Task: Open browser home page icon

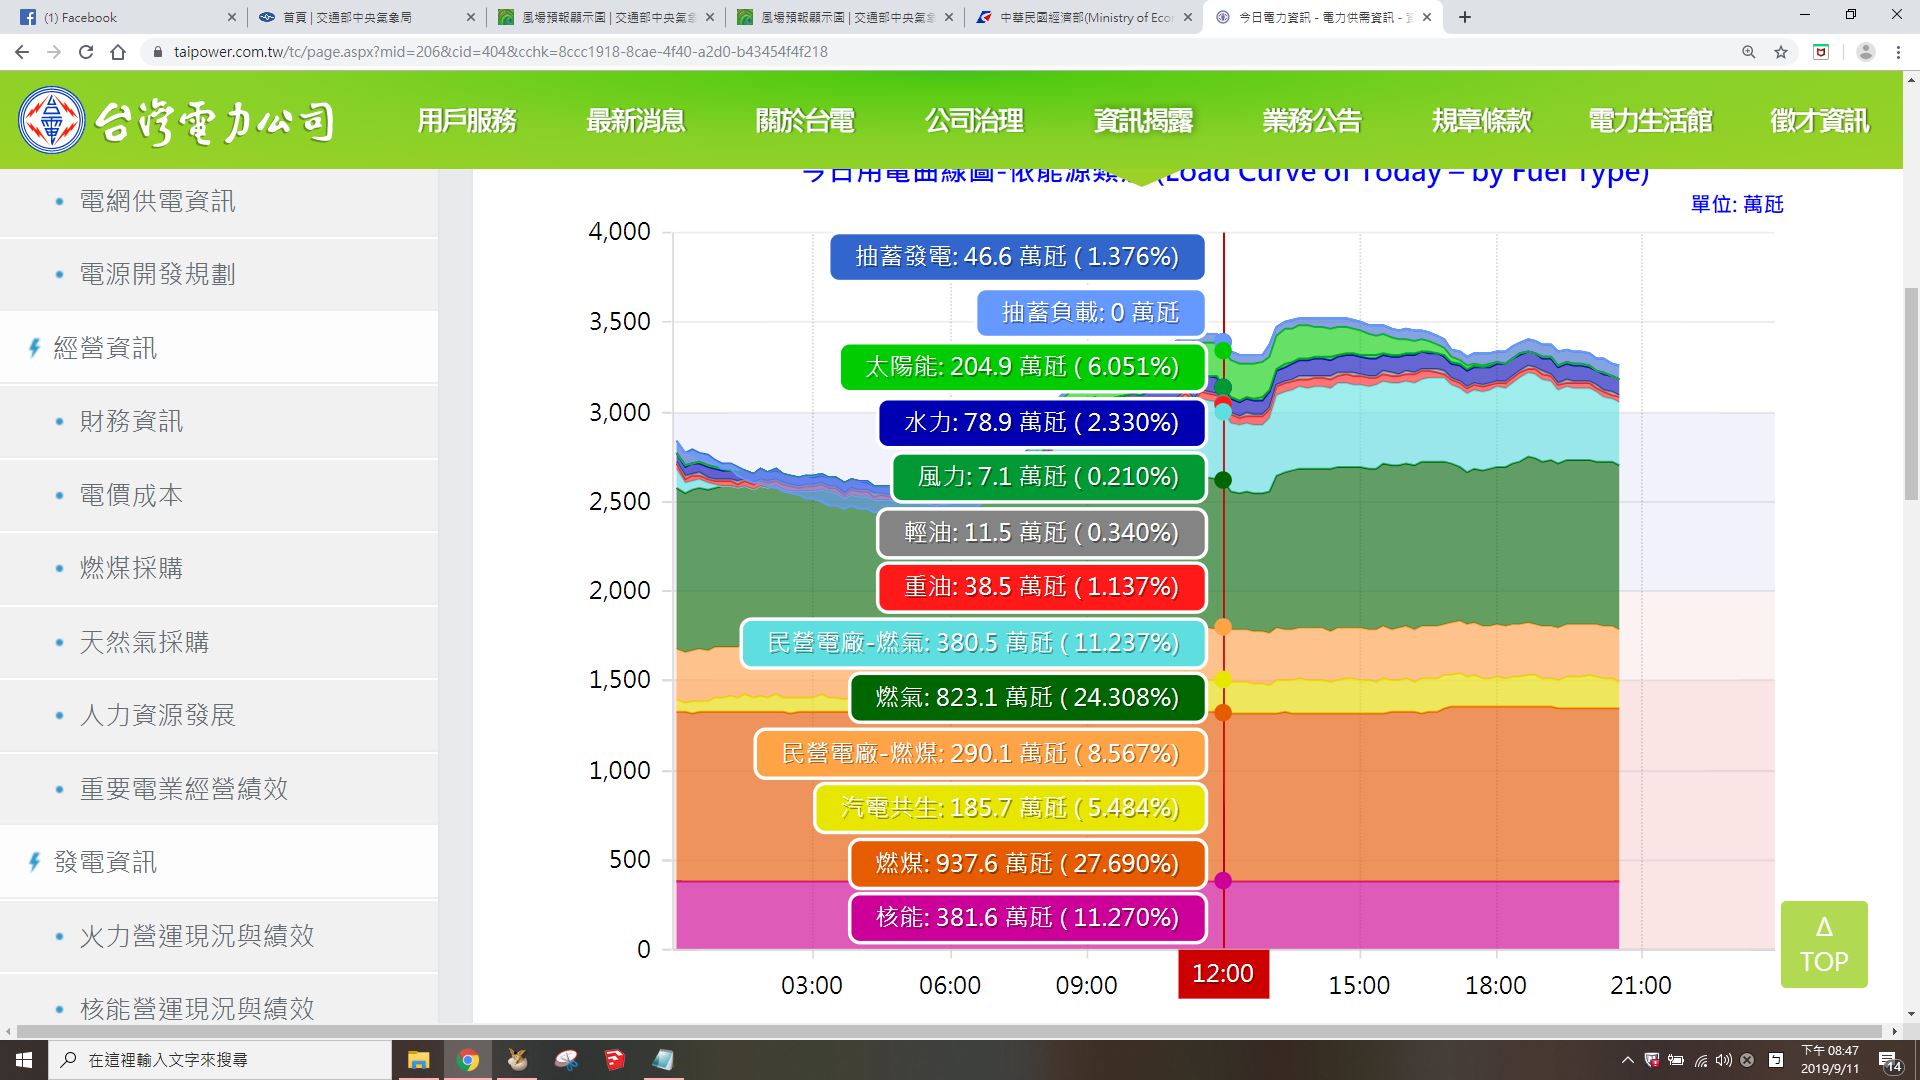Action: [118, 52]
